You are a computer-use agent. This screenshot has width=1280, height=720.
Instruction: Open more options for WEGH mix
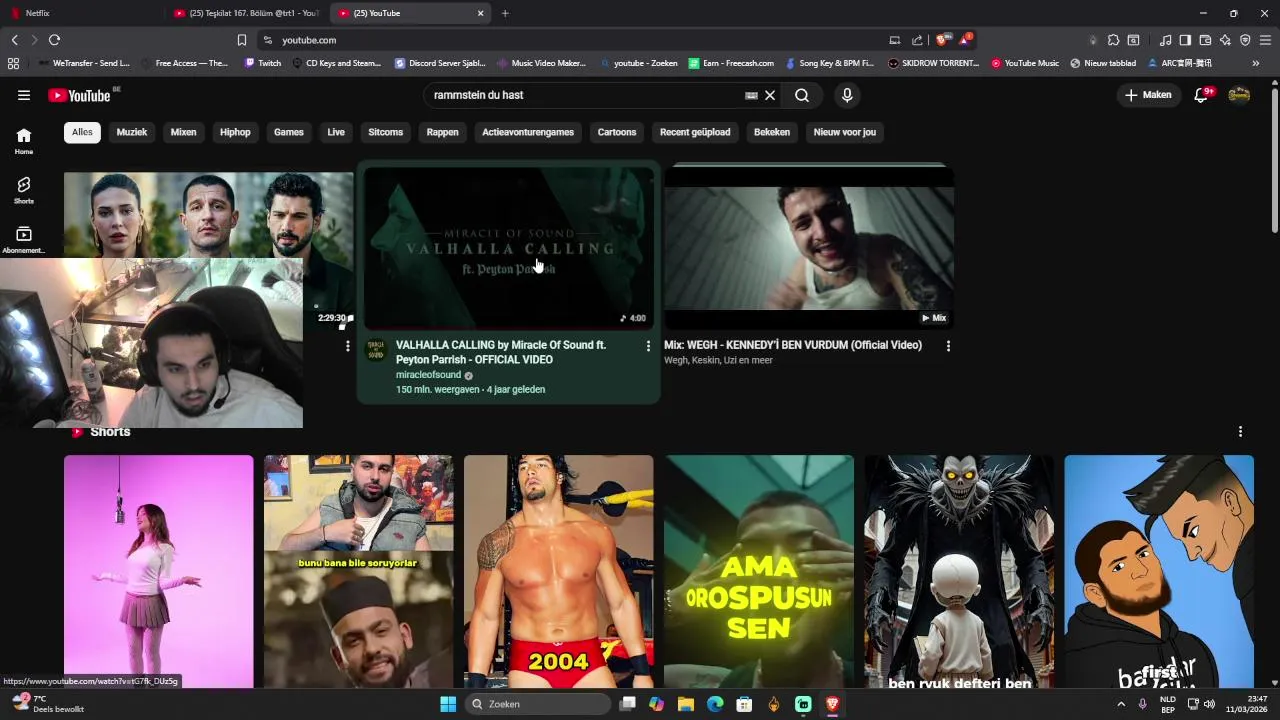[948, 346]
